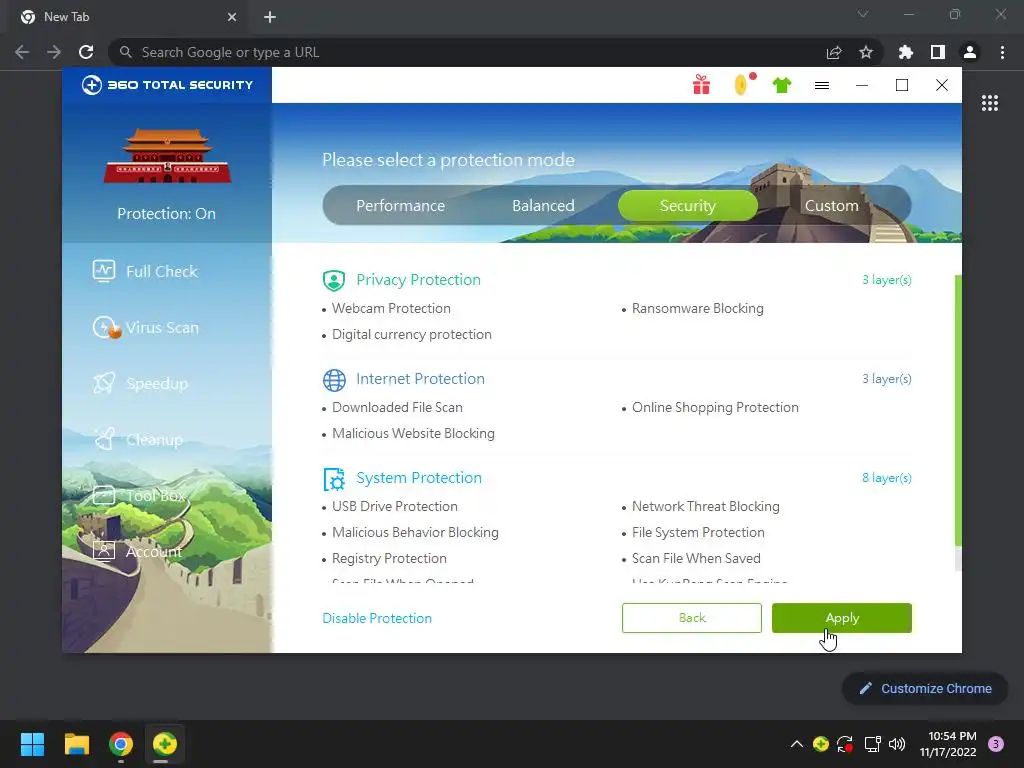Click the Privacy Protection shield icon

click(x=334, y=280)
